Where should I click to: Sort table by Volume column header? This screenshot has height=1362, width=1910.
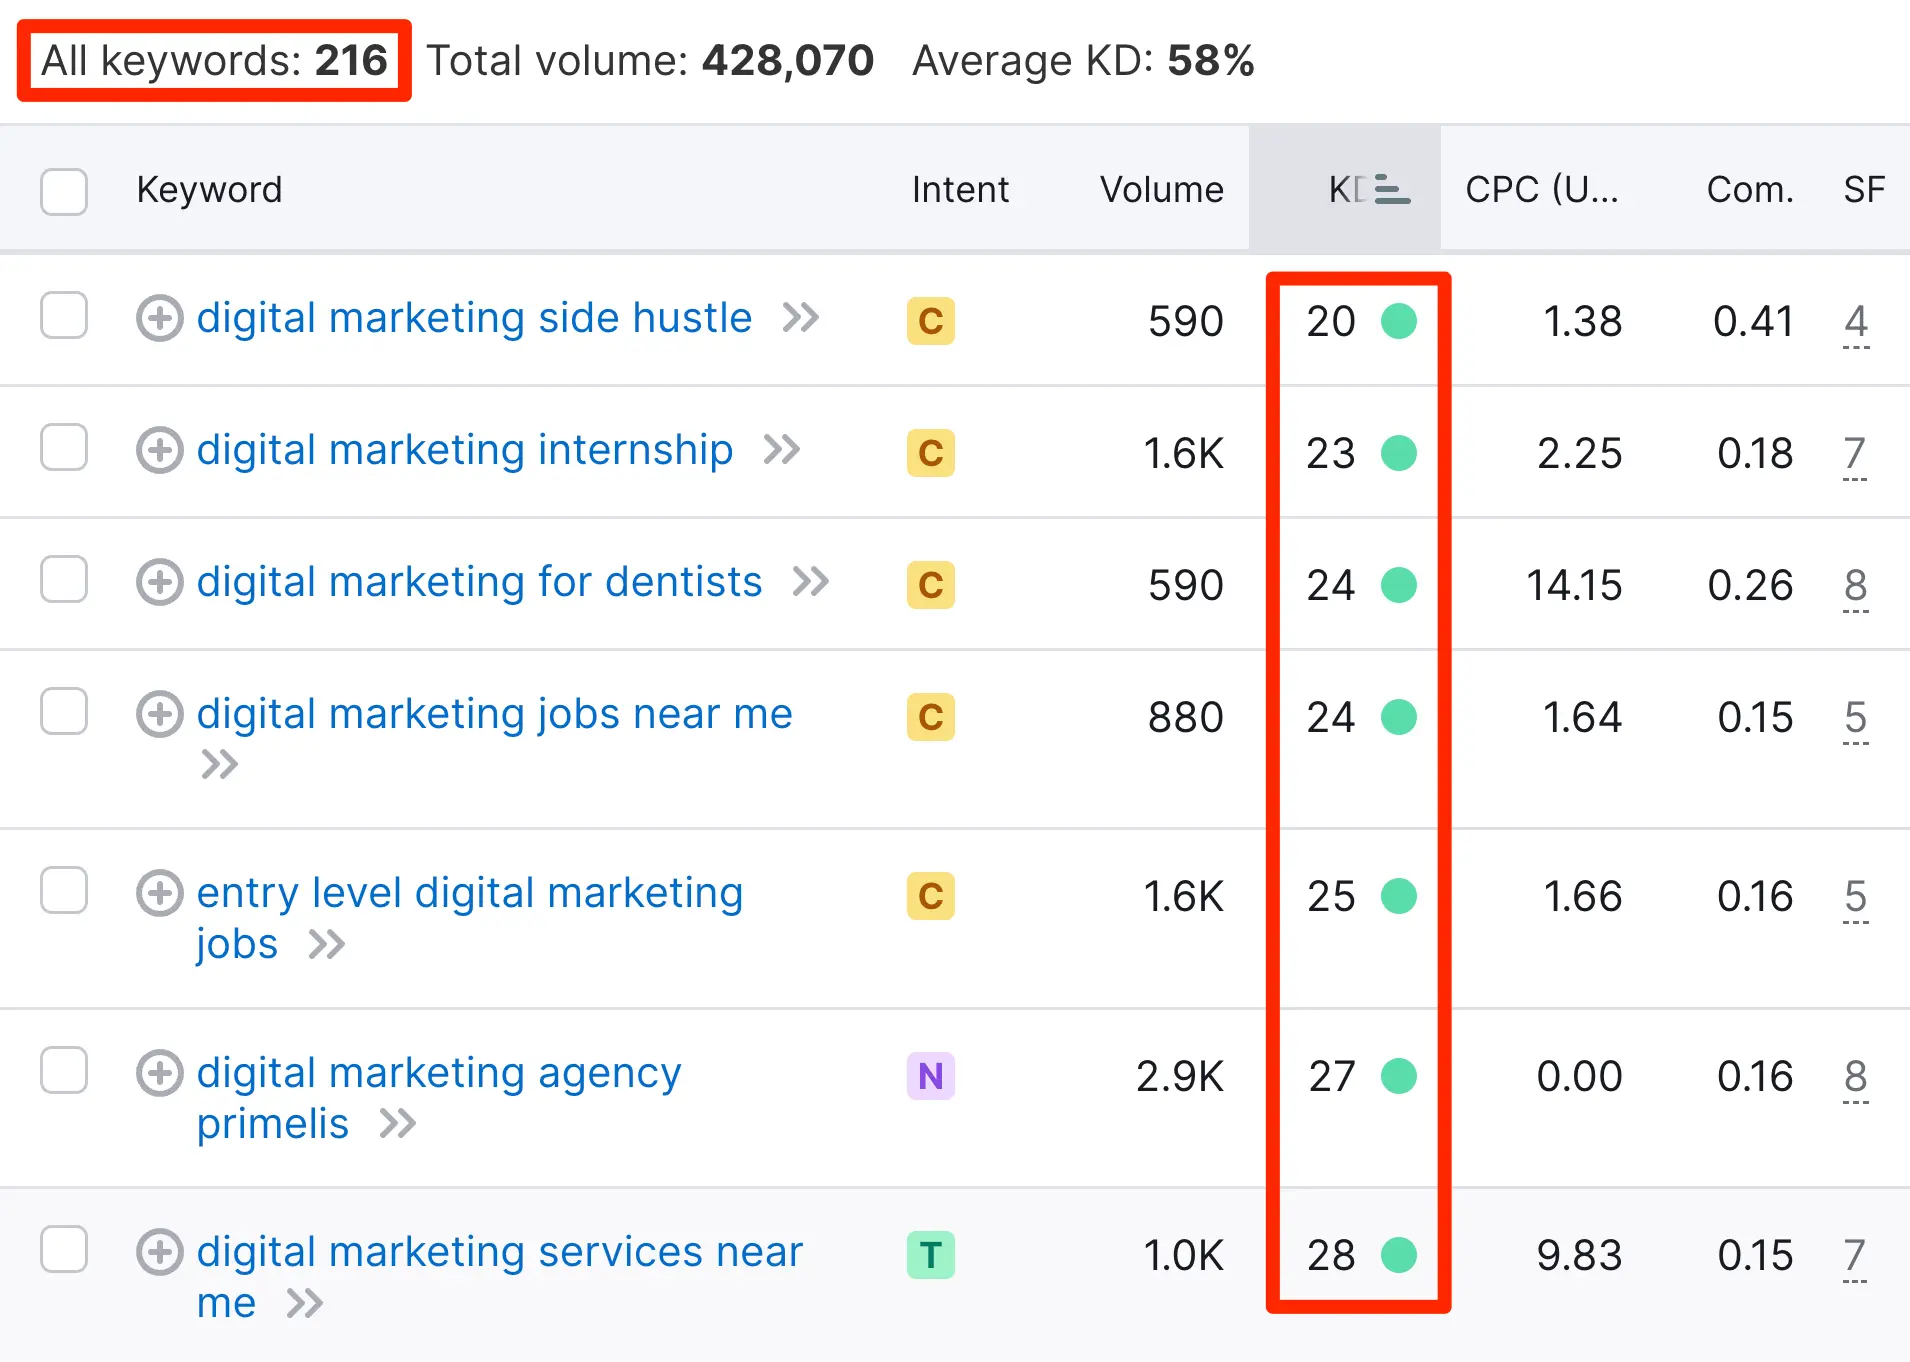(x=1161, y=189)
